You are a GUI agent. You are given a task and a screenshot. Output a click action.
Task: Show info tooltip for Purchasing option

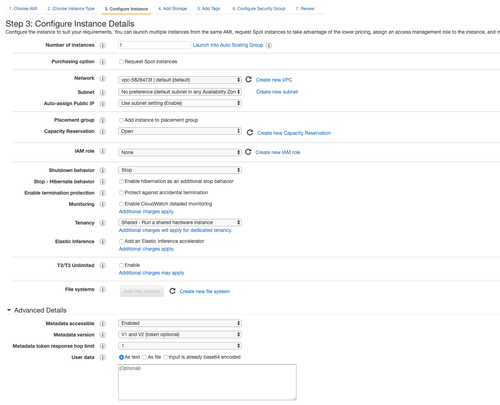pyautogui.click(x=103, y=62)
